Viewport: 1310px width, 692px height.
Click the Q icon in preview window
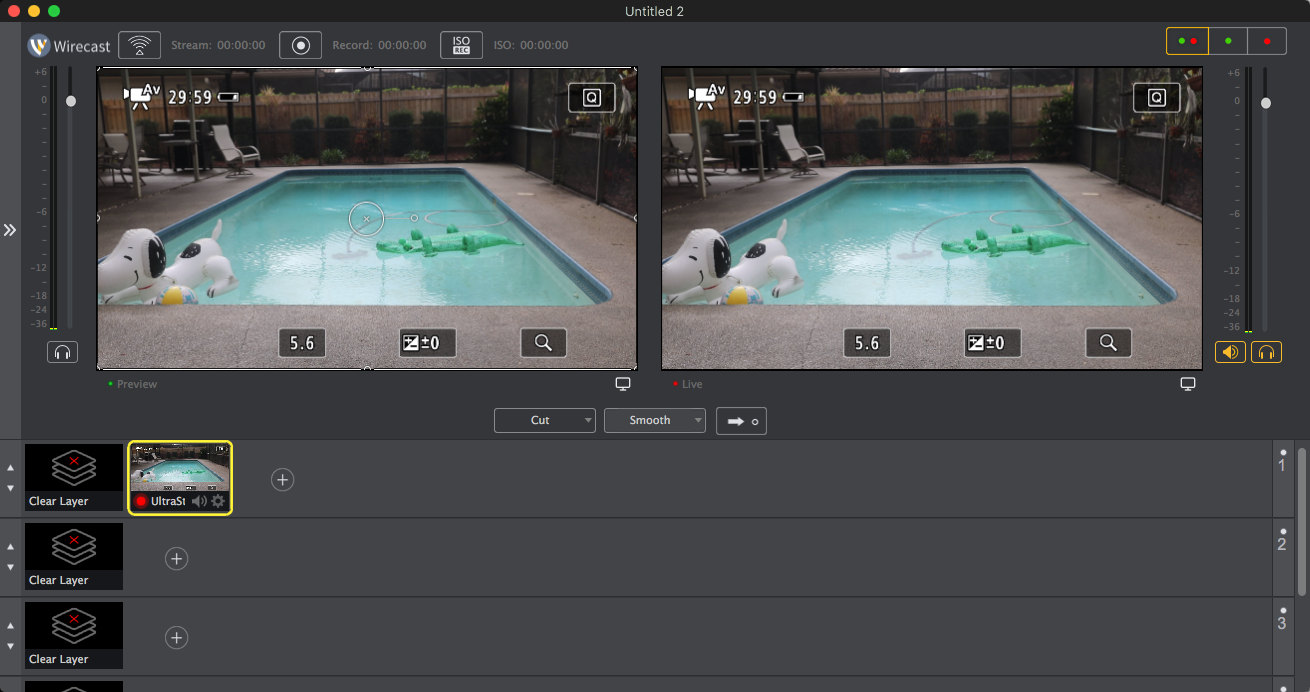pos(592,97)
